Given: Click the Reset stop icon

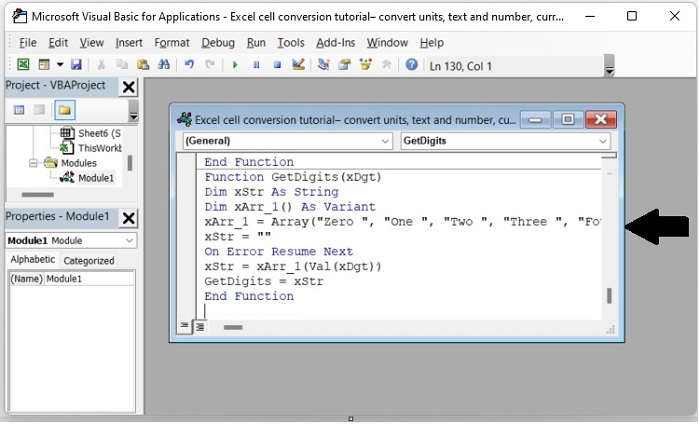Looking at the screenshot, I should point(277,65).
